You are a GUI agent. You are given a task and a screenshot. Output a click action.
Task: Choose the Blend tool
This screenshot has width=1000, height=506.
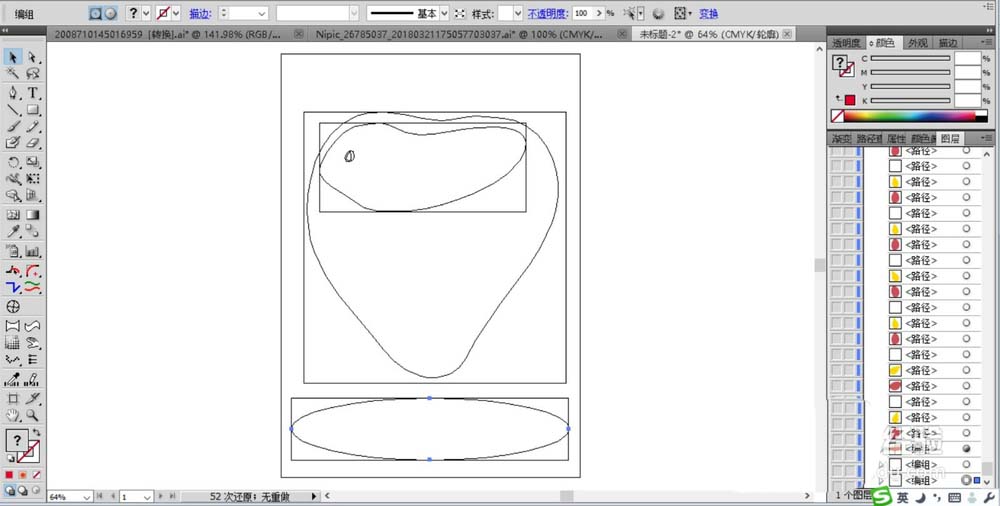coord(33,232)
